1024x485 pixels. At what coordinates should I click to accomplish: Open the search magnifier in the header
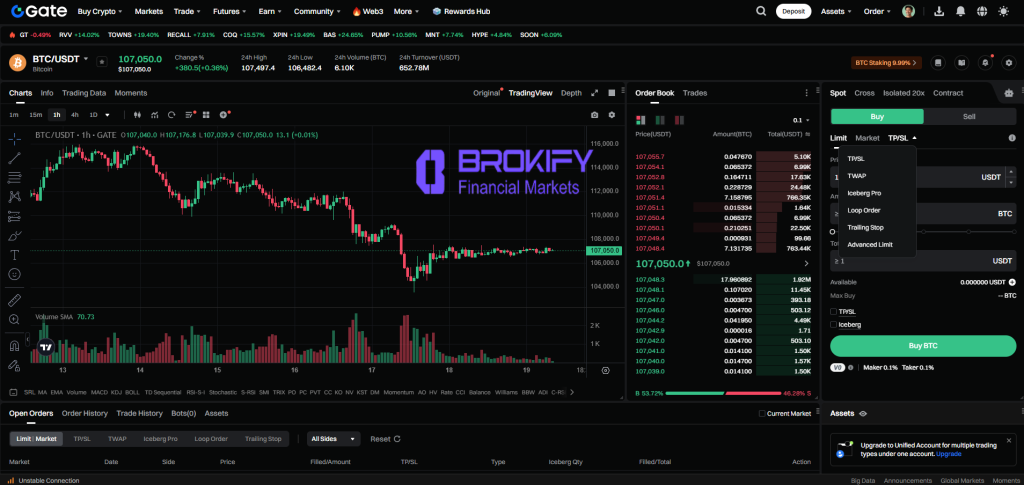tap(761, 11)
